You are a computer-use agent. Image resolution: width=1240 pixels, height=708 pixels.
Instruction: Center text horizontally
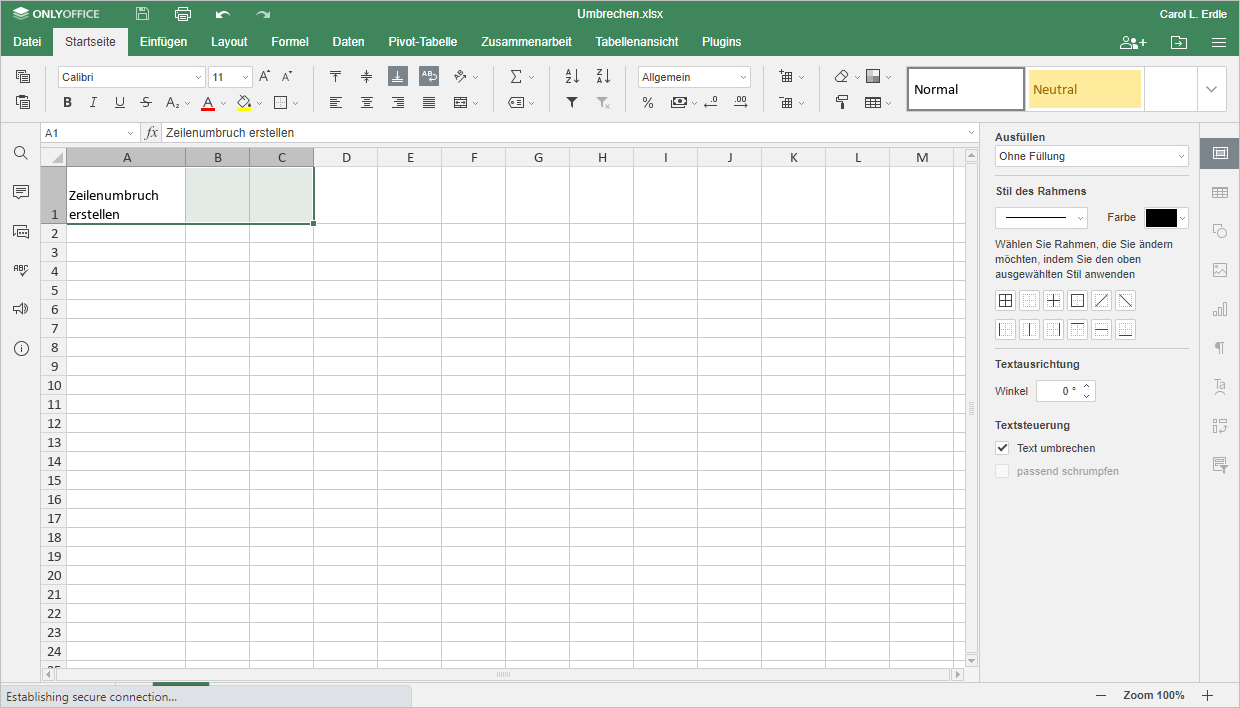(x=367, y=102)
